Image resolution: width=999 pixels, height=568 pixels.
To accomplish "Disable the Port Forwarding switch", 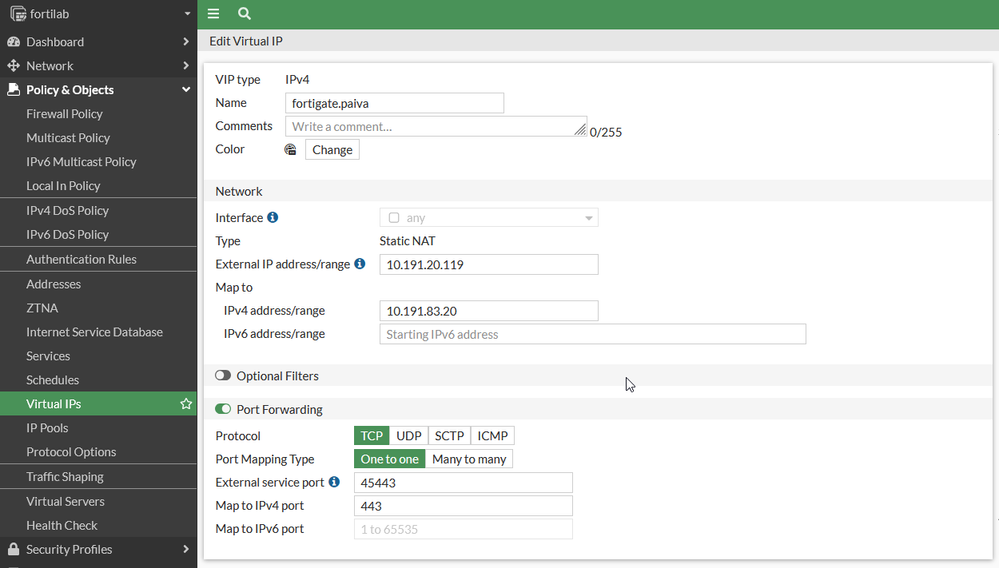I will tap(223, 409).
